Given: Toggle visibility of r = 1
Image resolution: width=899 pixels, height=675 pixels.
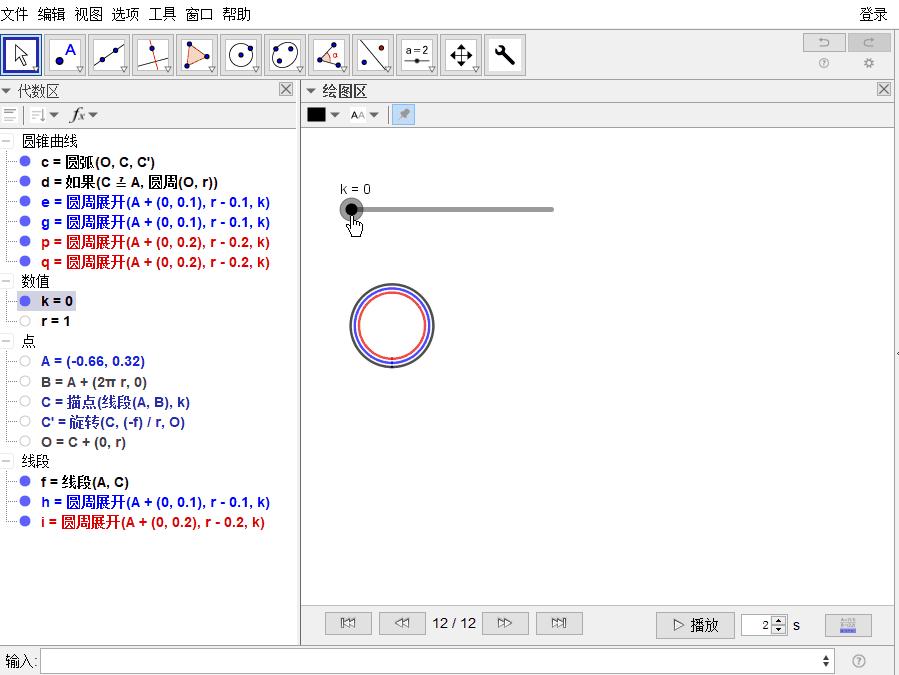Looking at the screenshot, I should click(x=25, y=321).
